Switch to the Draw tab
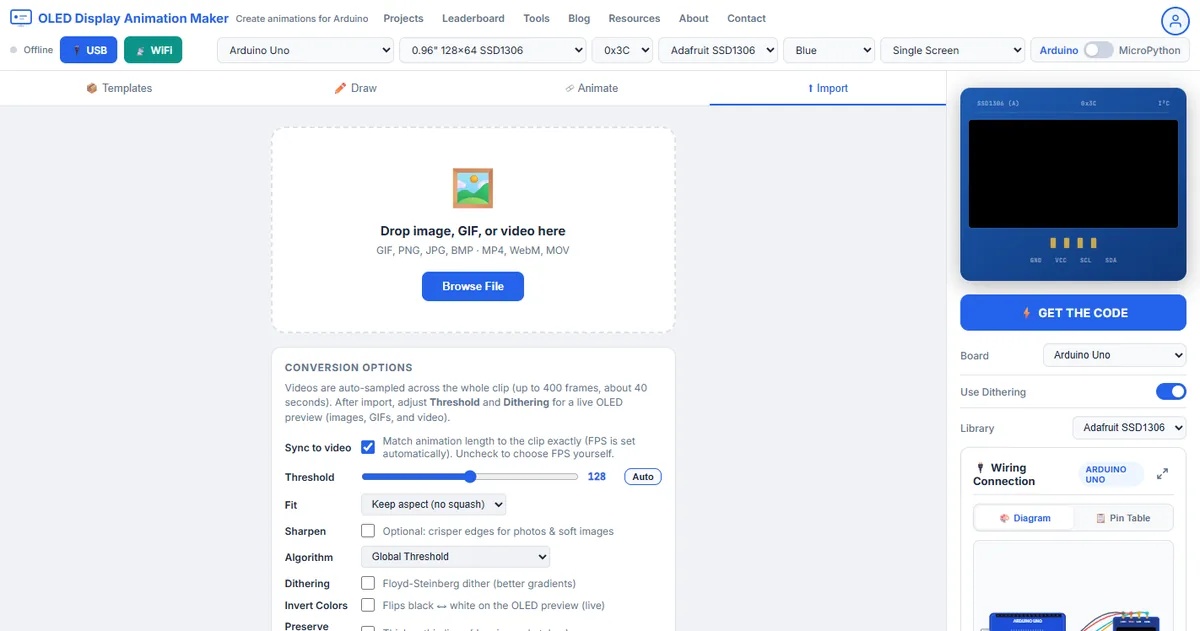 [x=355, y=88]
